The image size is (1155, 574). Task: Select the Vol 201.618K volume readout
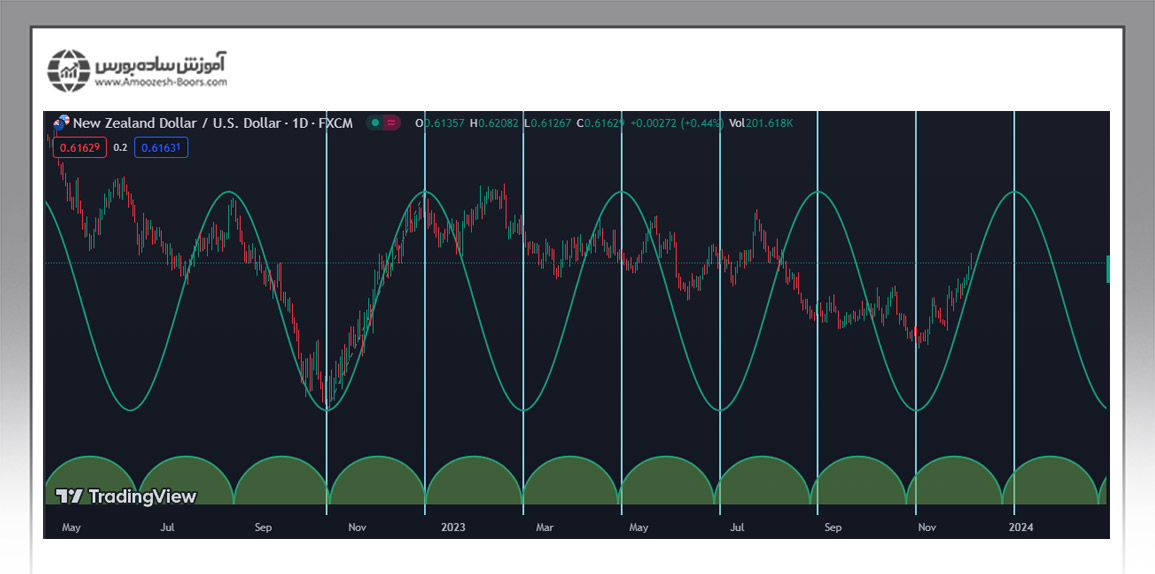point(761,123)
